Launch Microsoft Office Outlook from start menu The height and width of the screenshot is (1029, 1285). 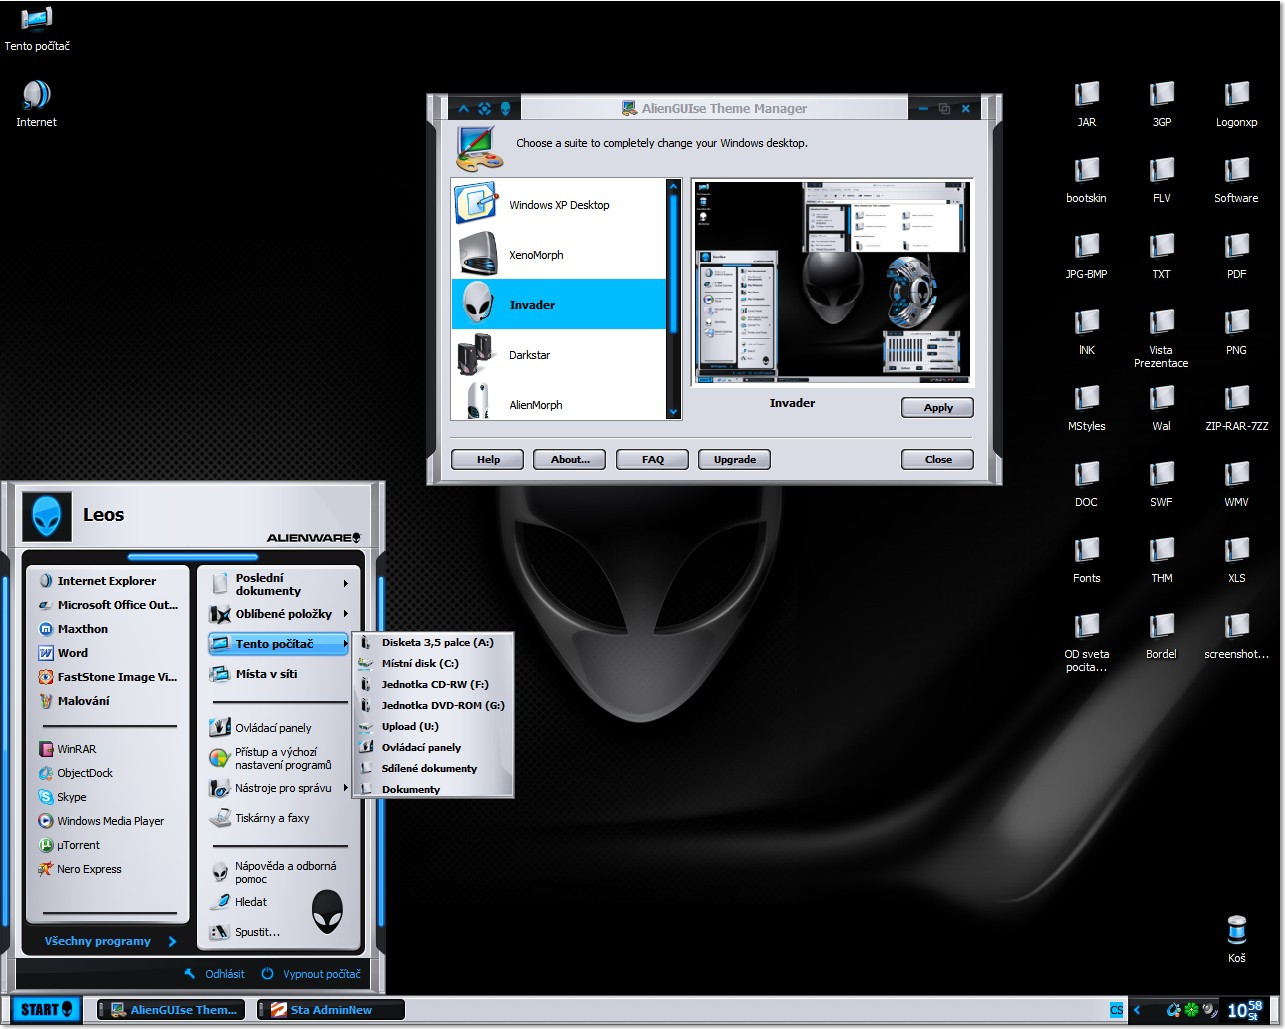click(107, 604)
